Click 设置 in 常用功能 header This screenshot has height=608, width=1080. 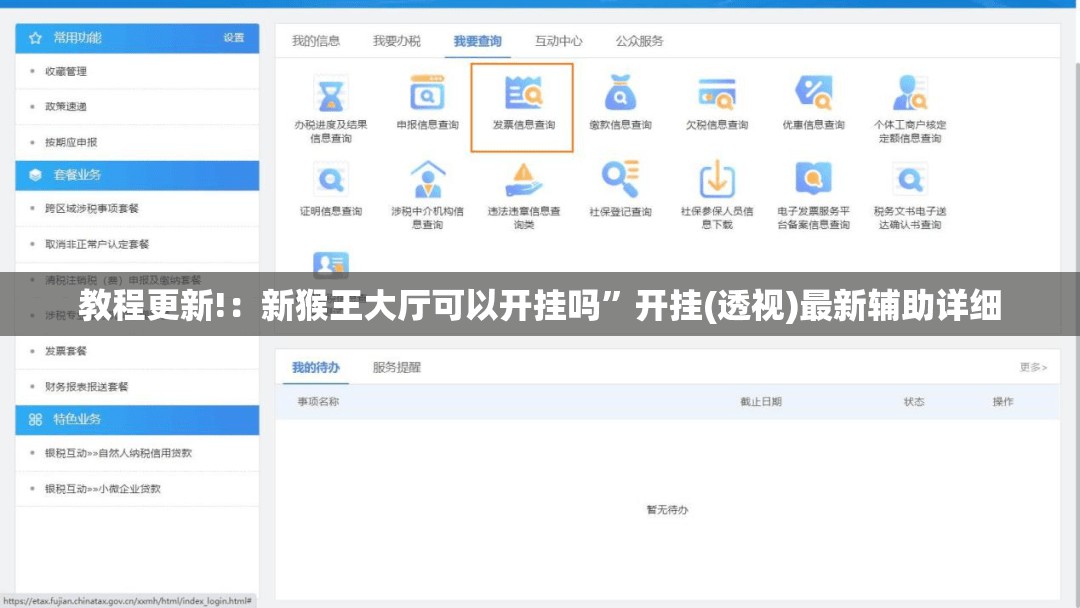pyautogui.click(x=233, y=38)
